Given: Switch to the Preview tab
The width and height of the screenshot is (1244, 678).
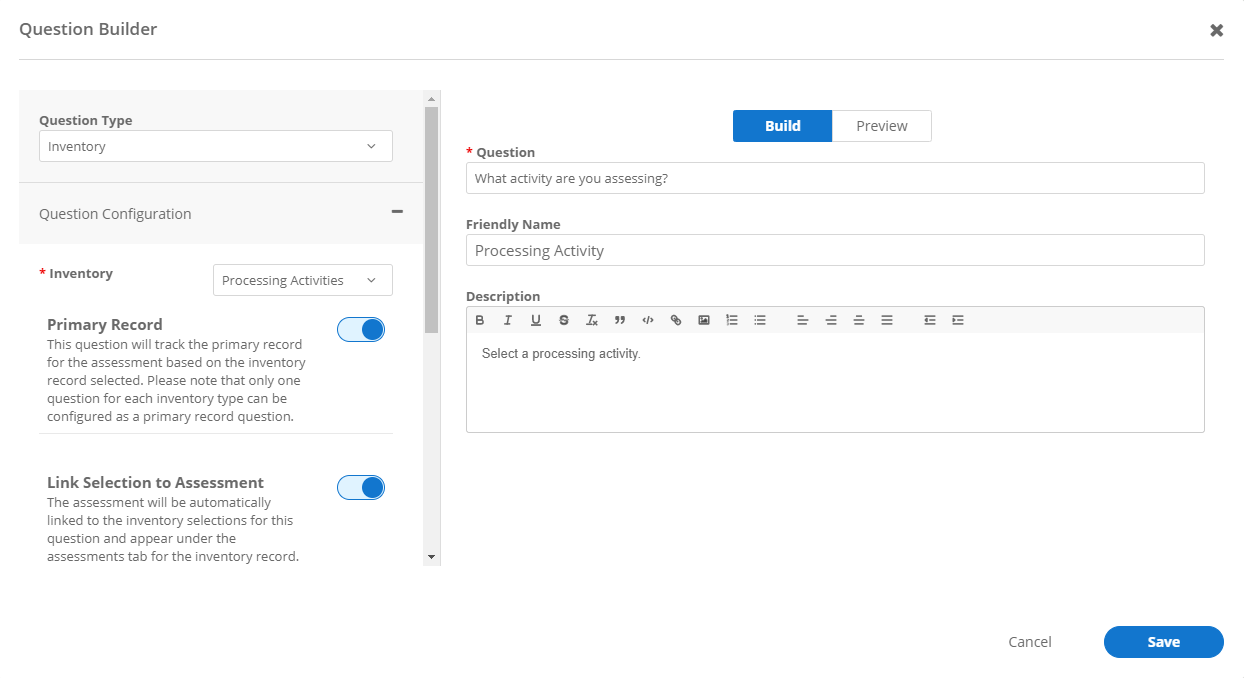Looking at the screenshot, I should pyautogui.click(x=881, y=126).
